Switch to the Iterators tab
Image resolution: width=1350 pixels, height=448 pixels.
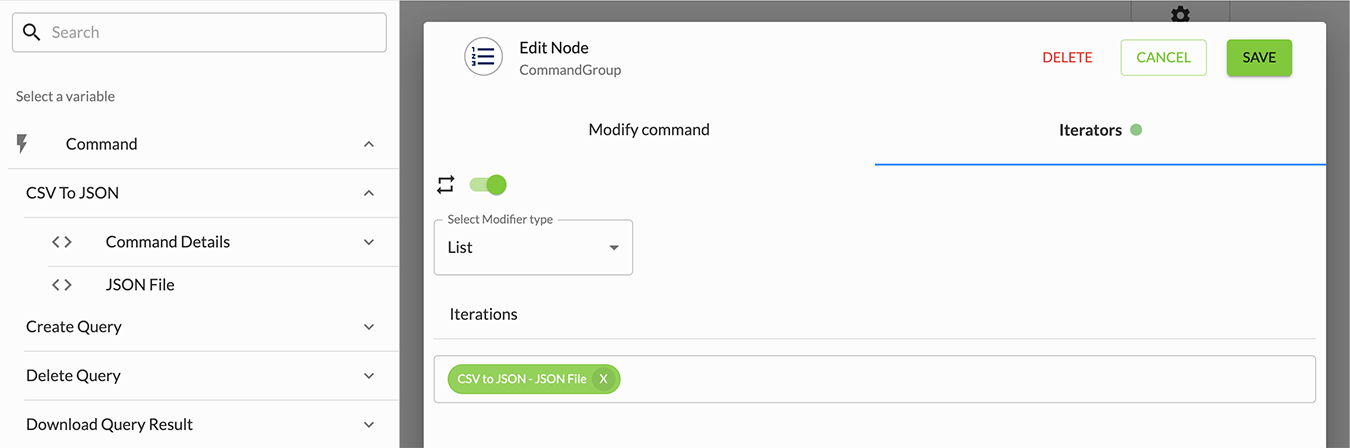[1100, 130]
